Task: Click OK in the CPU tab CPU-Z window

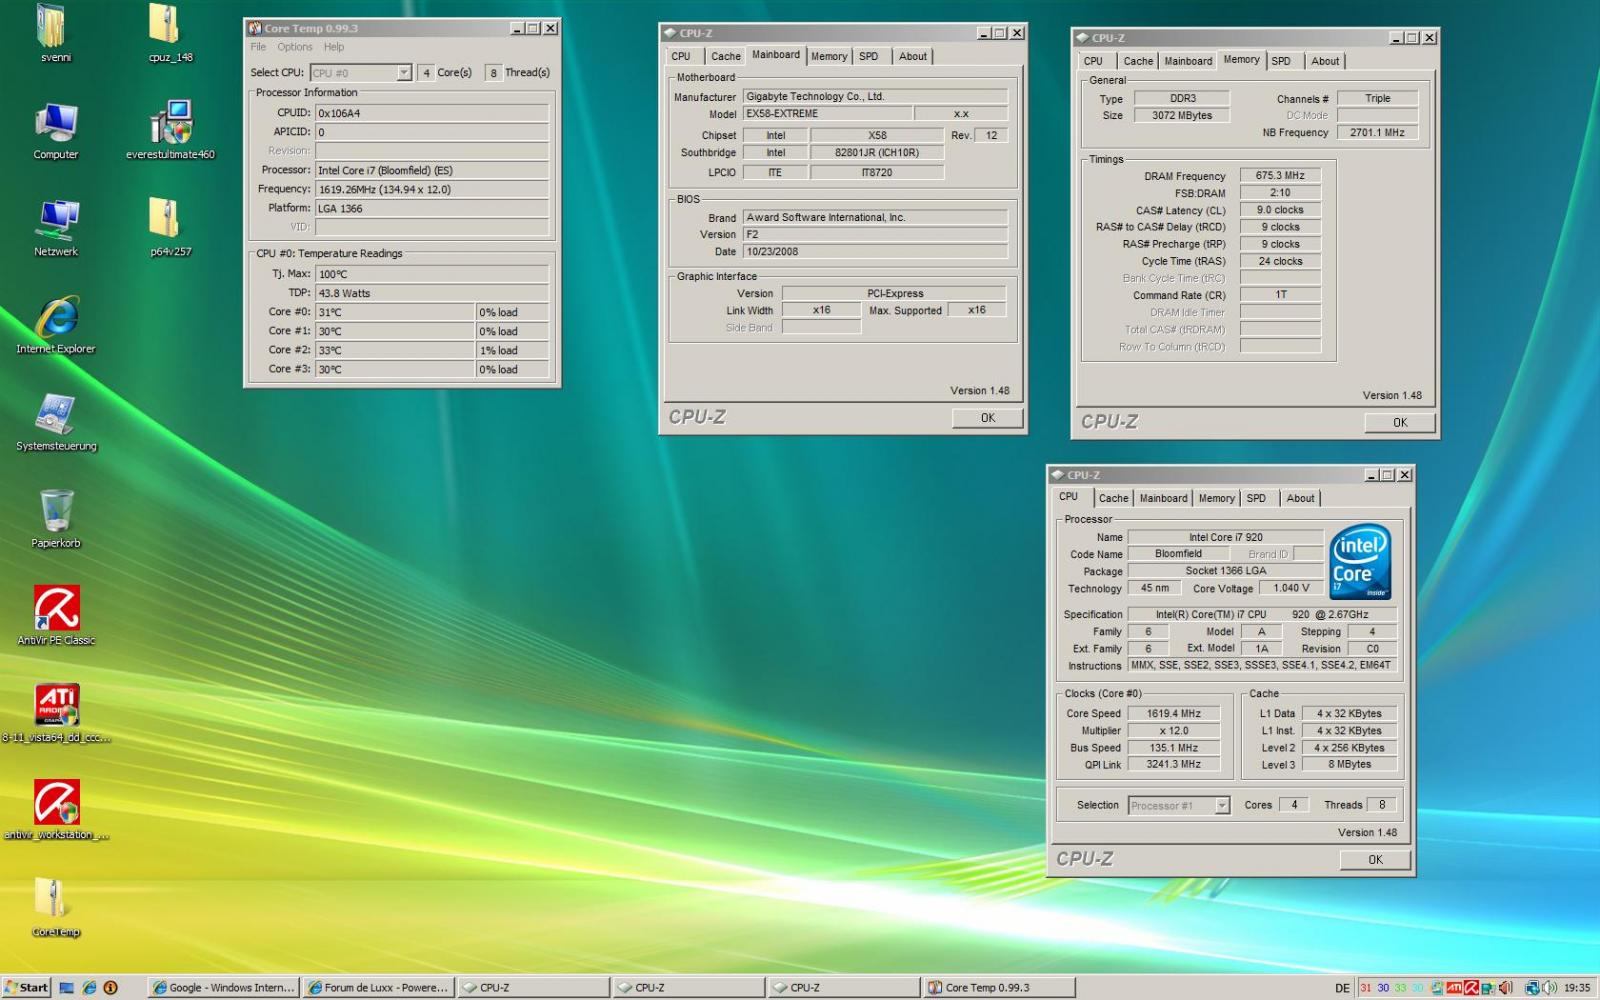Action: (1375, 860)
